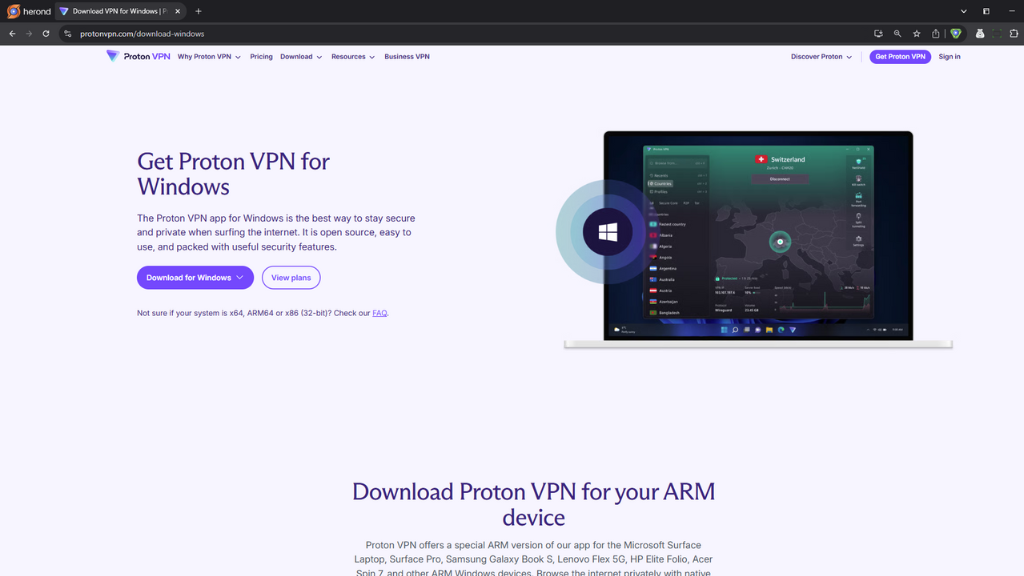The width and height of the screenshot is (1024, 576).
Task: Expand the Discover Proton dropdown
Action: tap(821, 57)
